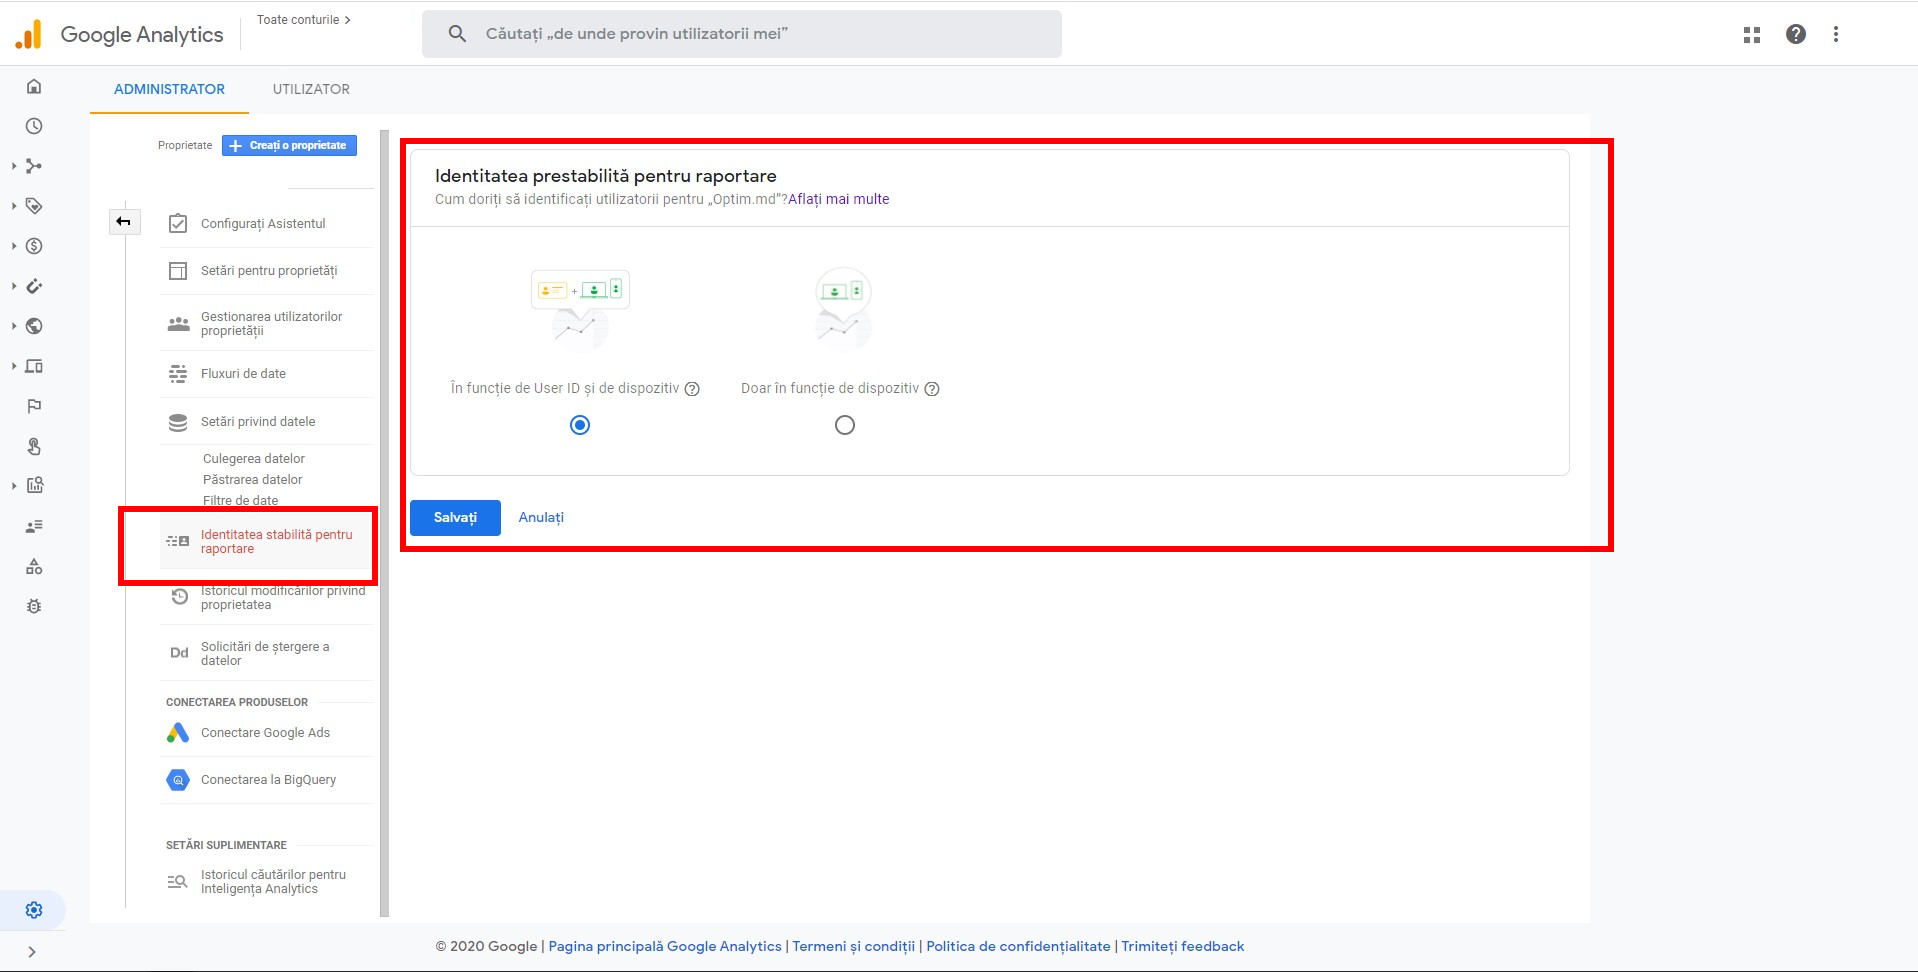
Task: Click the Salvați button
Action: (455, 517)
